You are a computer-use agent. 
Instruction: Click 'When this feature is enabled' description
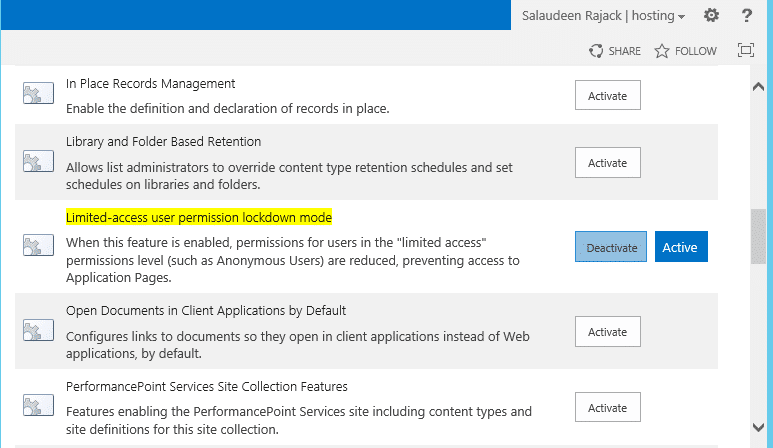[x=293, y=260]
